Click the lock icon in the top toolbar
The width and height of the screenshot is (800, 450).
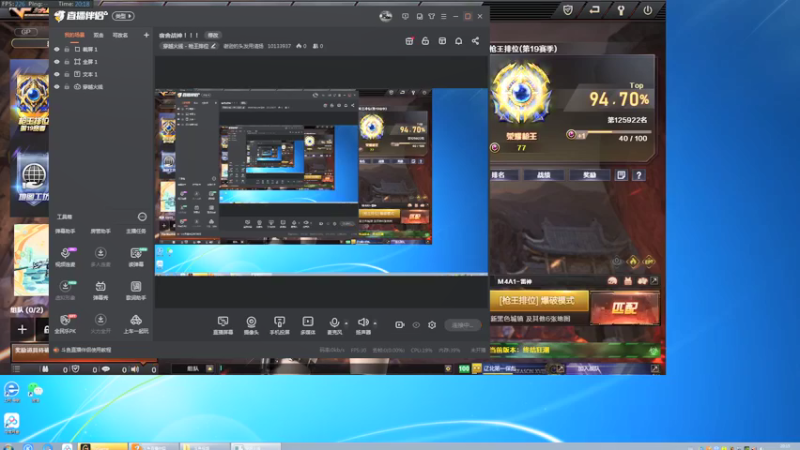(425, 41)
